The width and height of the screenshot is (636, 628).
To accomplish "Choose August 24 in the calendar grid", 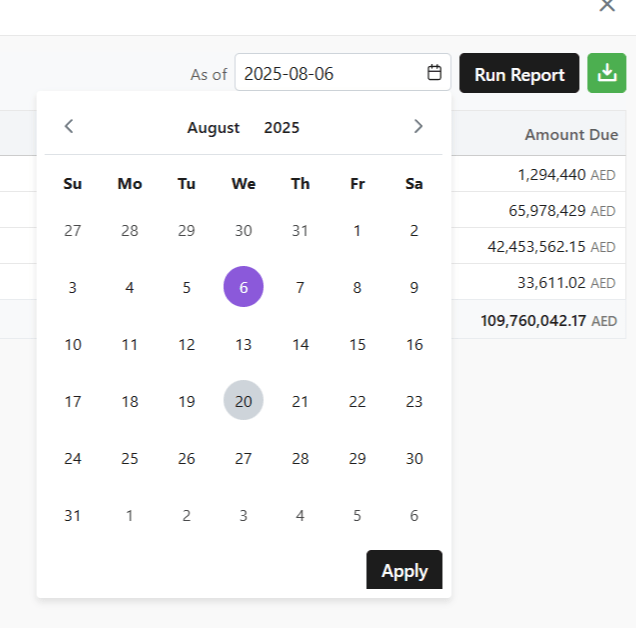I will click(x=72, y=459).
